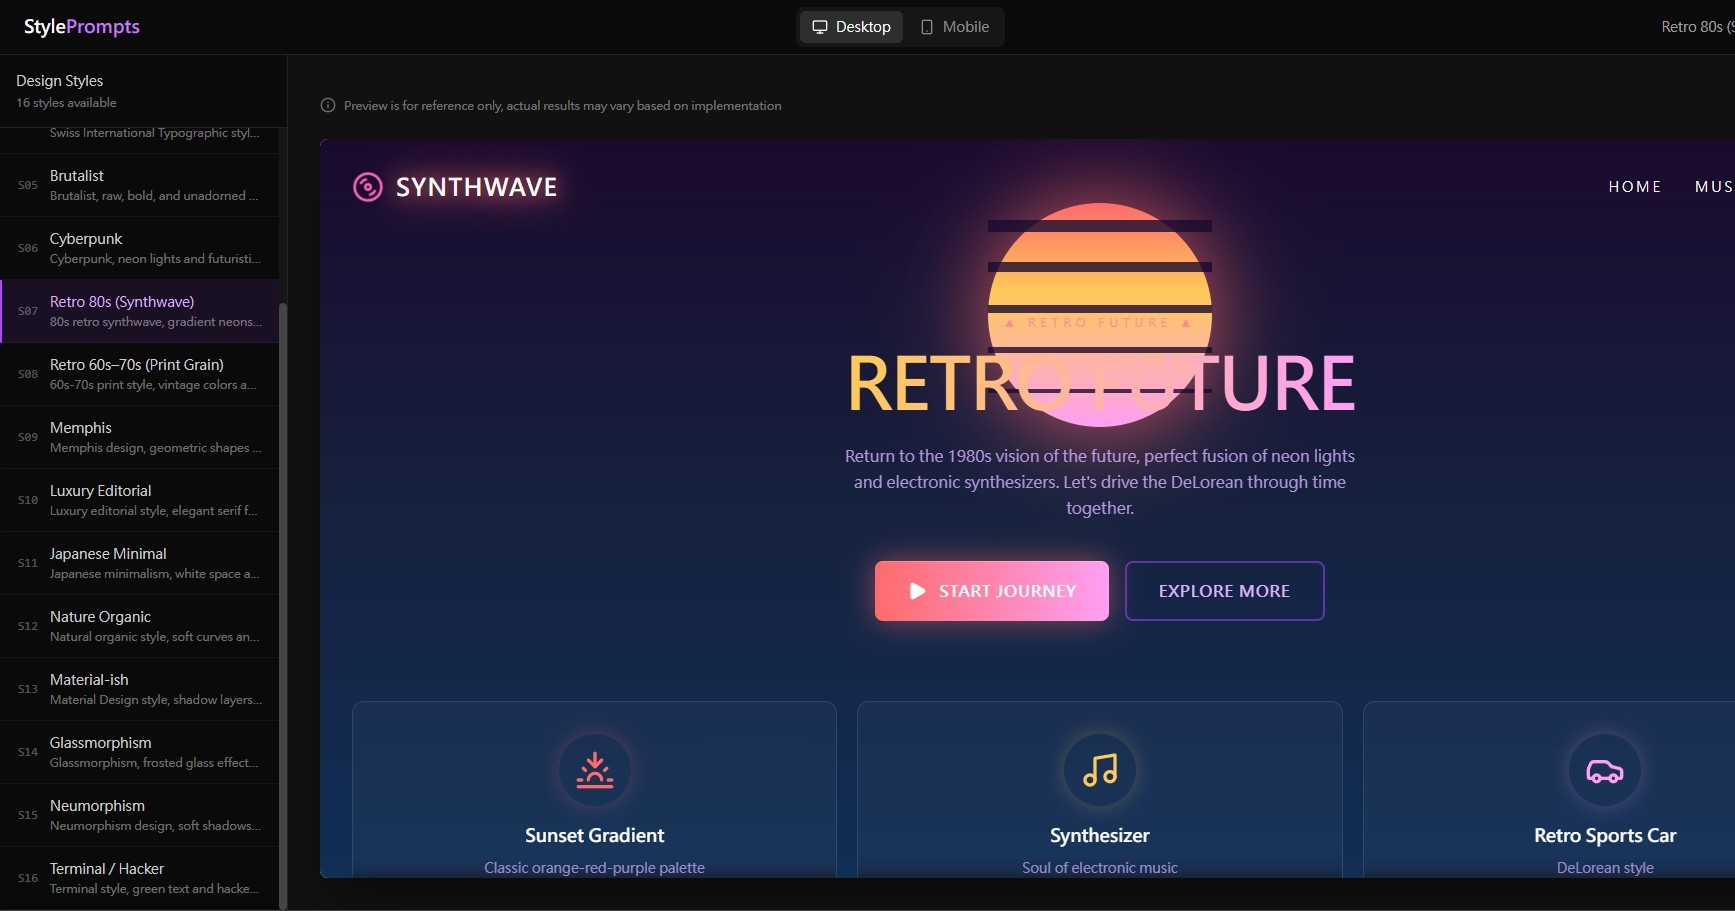Click the S16 style number label

[x=28, y=878]
